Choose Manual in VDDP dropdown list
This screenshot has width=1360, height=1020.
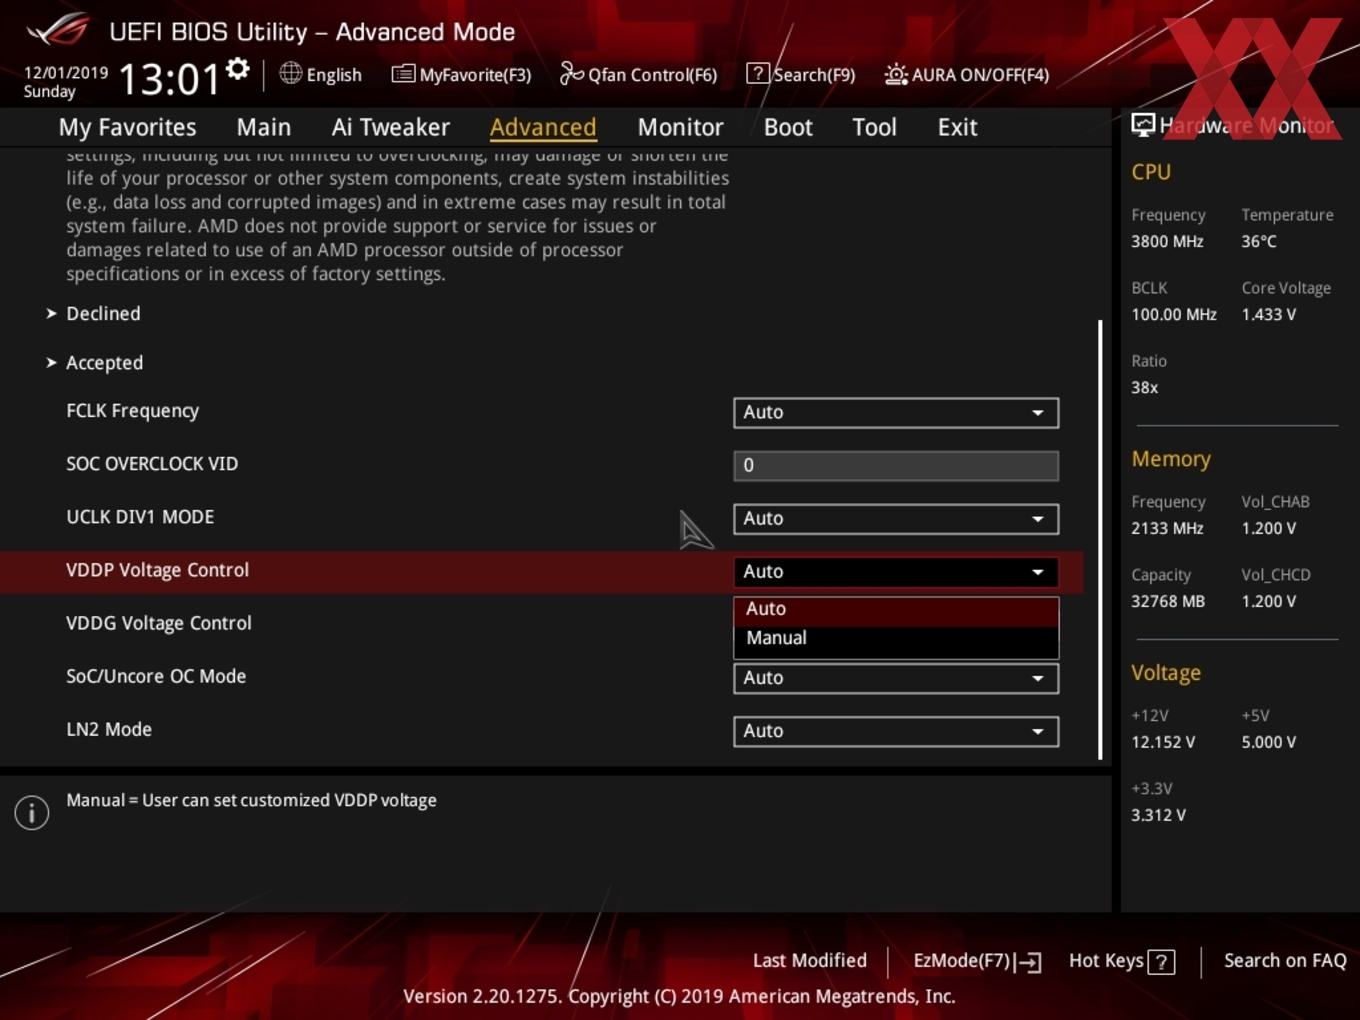pyautogui.click(x=896, y=638)
